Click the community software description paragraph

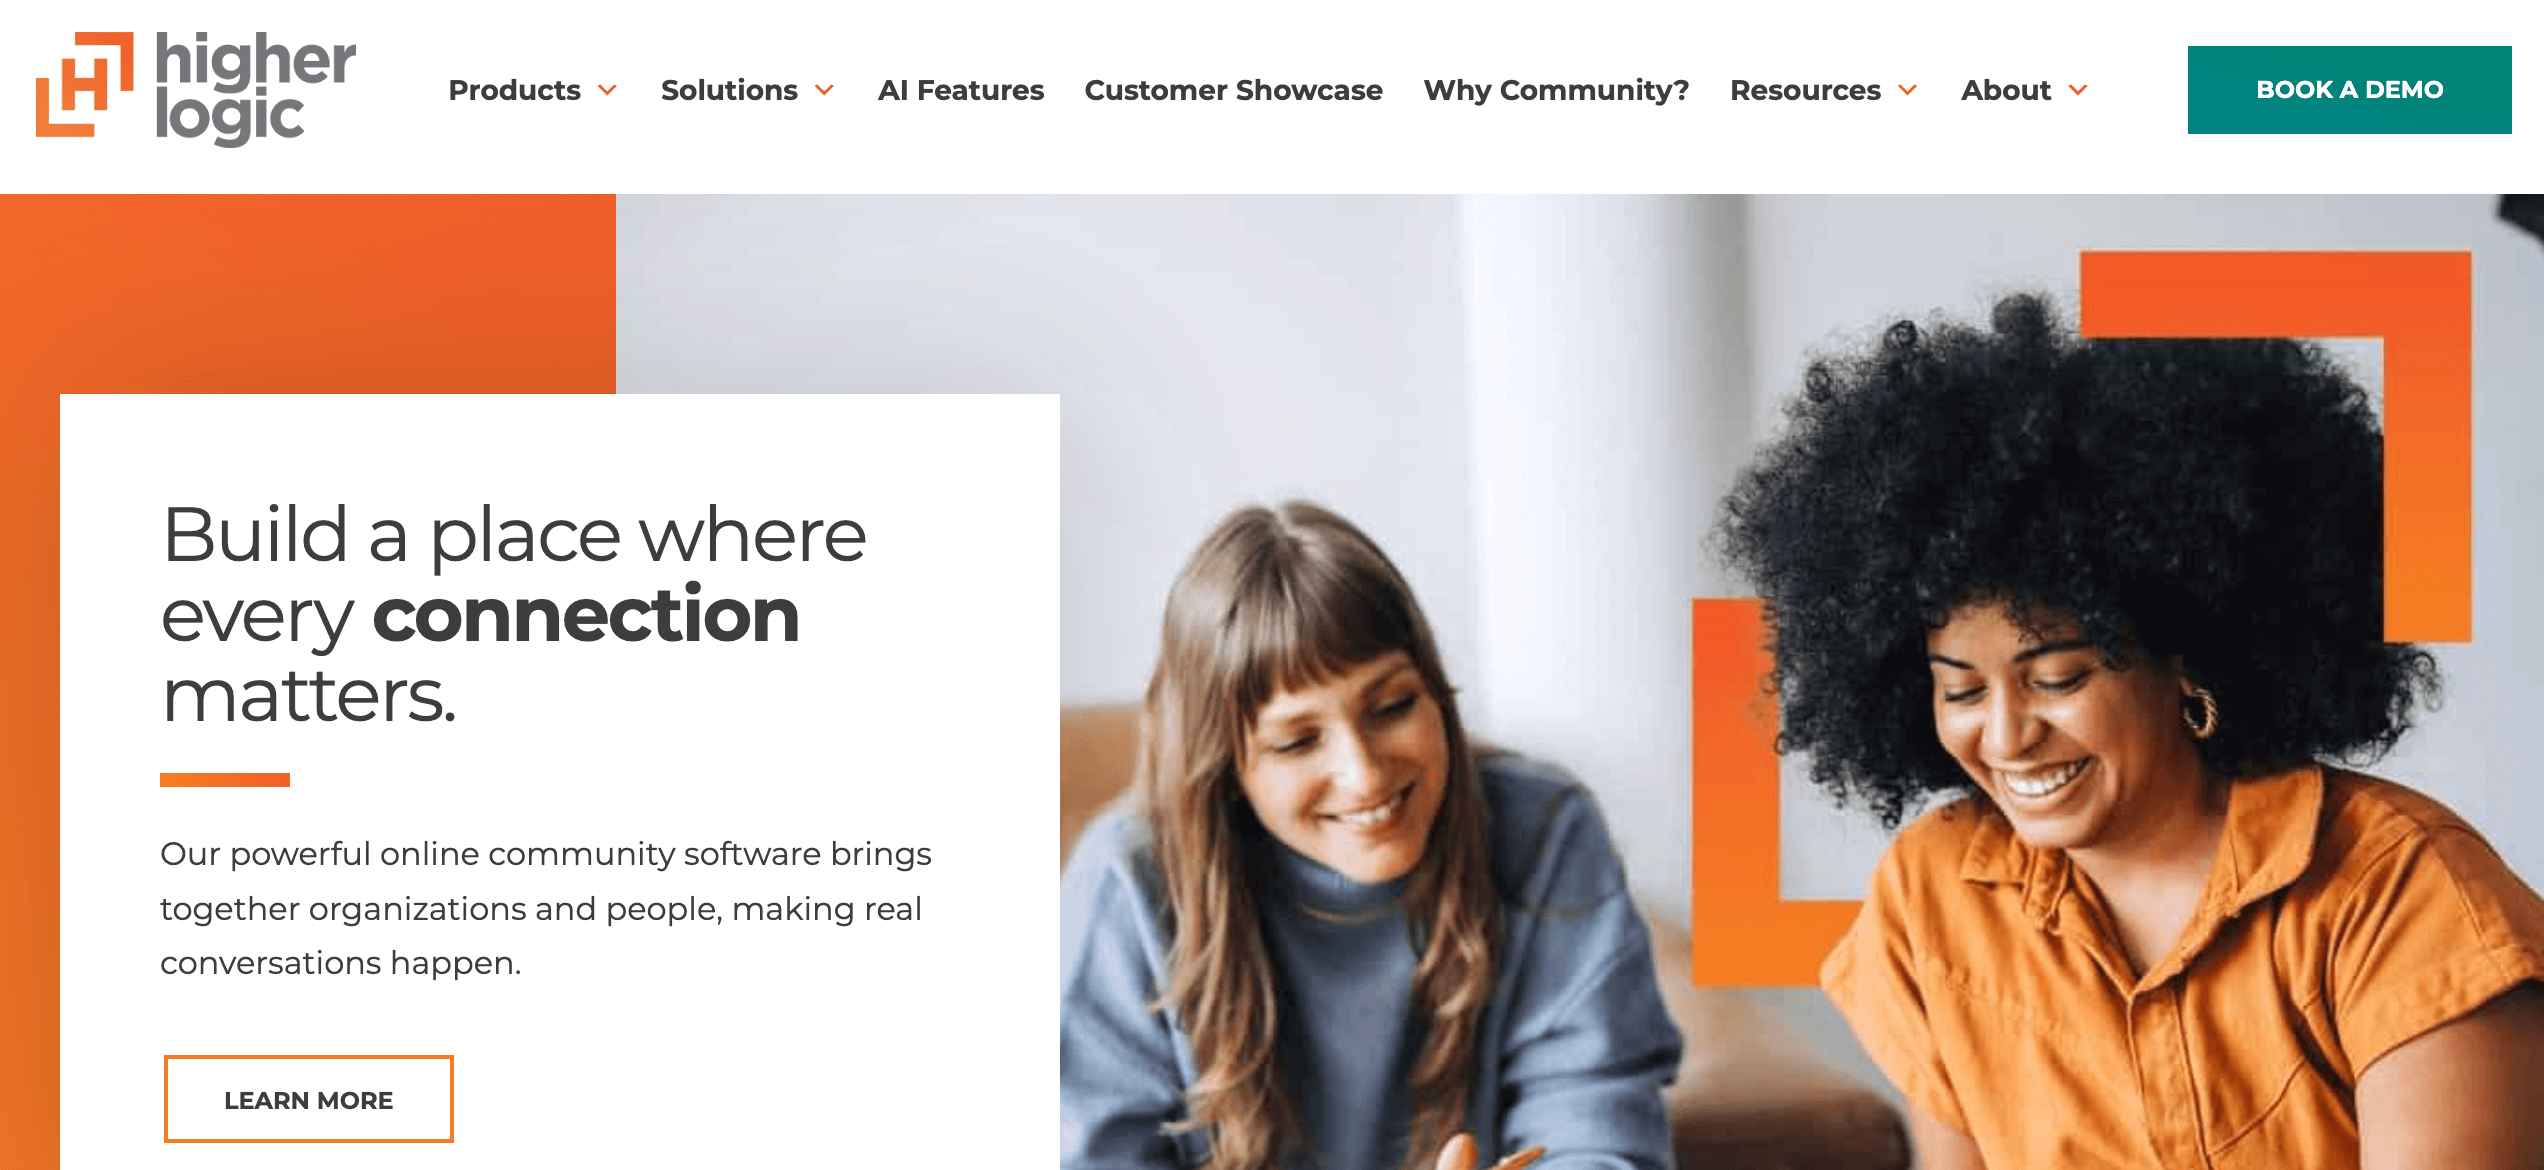[546, 908]
